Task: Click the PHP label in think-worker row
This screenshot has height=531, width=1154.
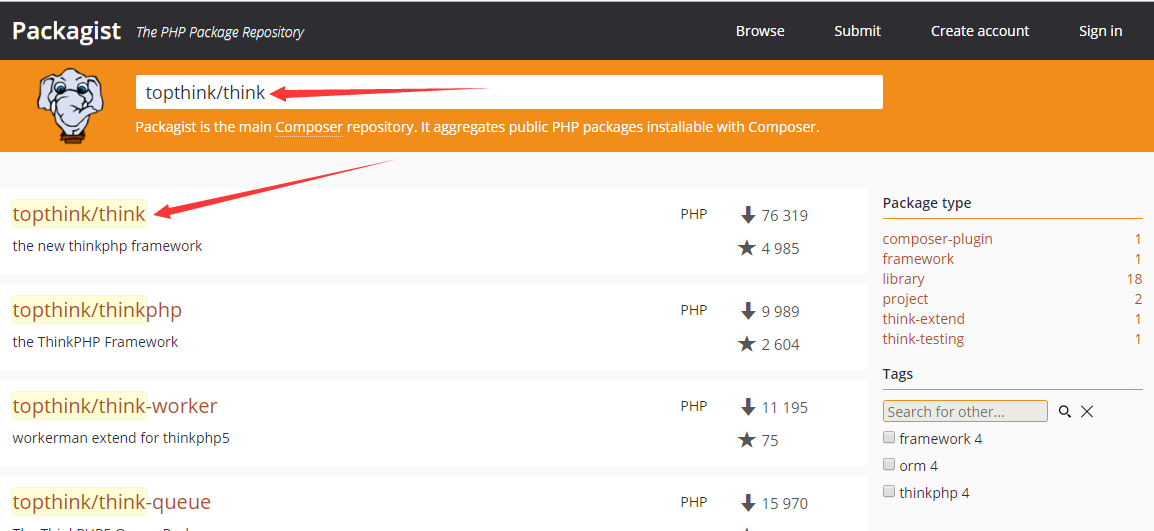Action: (693, 406)
